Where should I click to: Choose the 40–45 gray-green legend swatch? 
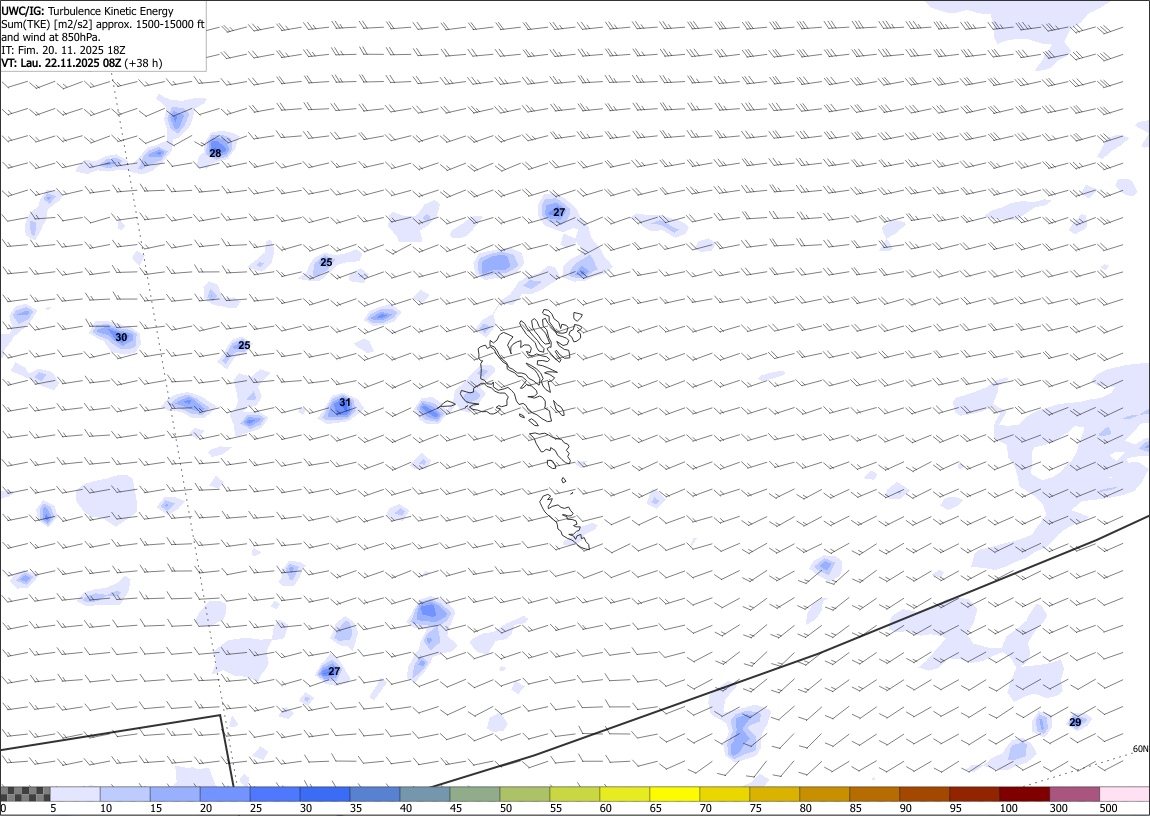[425, 794]
